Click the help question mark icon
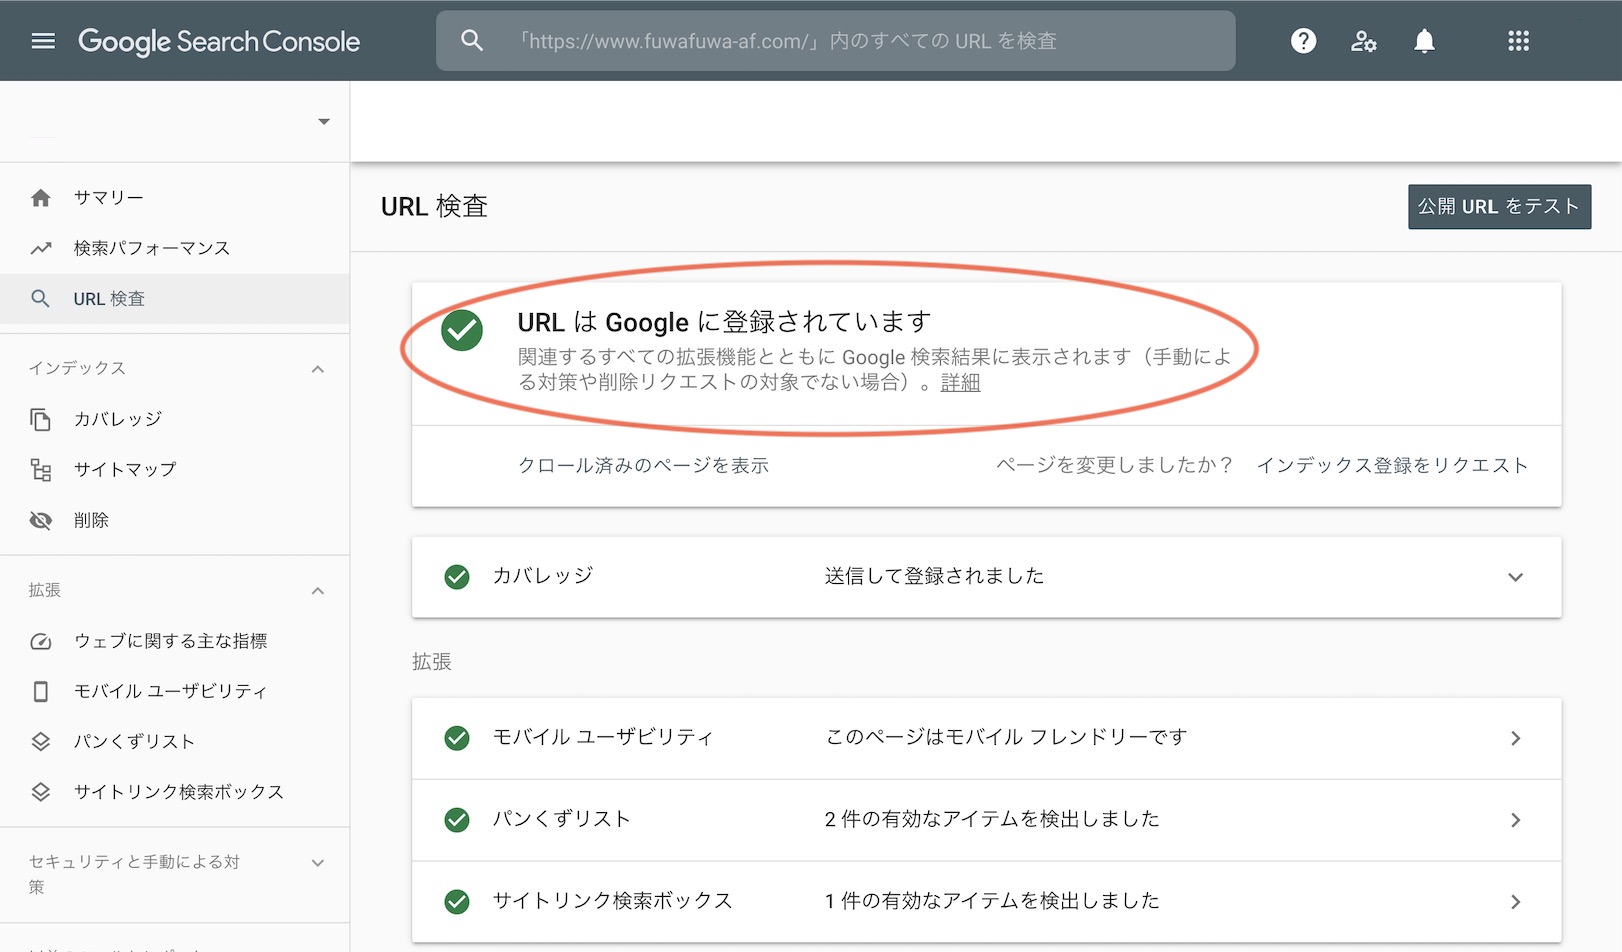This screenshot has width=1622, height=952. click(x=1303, y=41)
